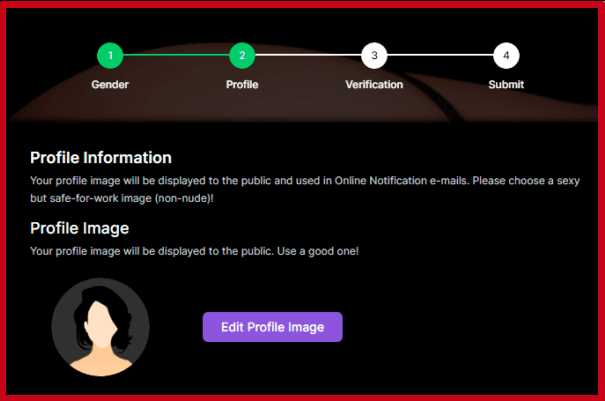Image resolution: width=605 pixels, height=401 pixels.
Task: Select the white step 4 circle
Action: [x=506, y=56]
